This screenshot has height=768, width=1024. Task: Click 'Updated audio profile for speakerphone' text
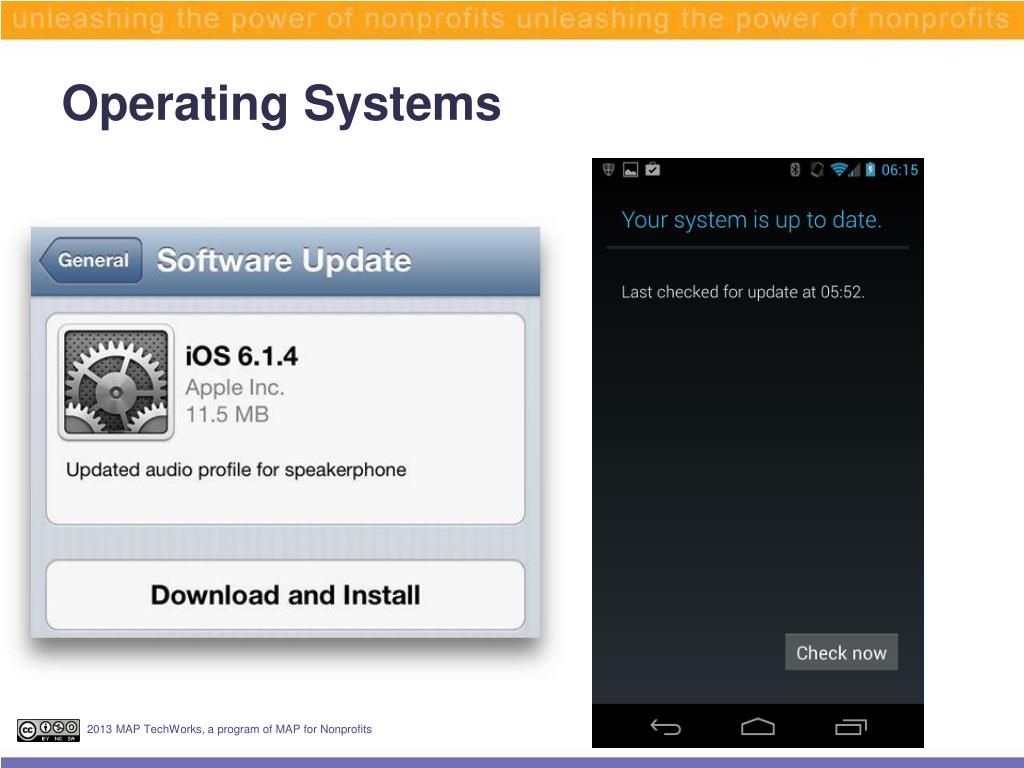(x=236, y=470)
